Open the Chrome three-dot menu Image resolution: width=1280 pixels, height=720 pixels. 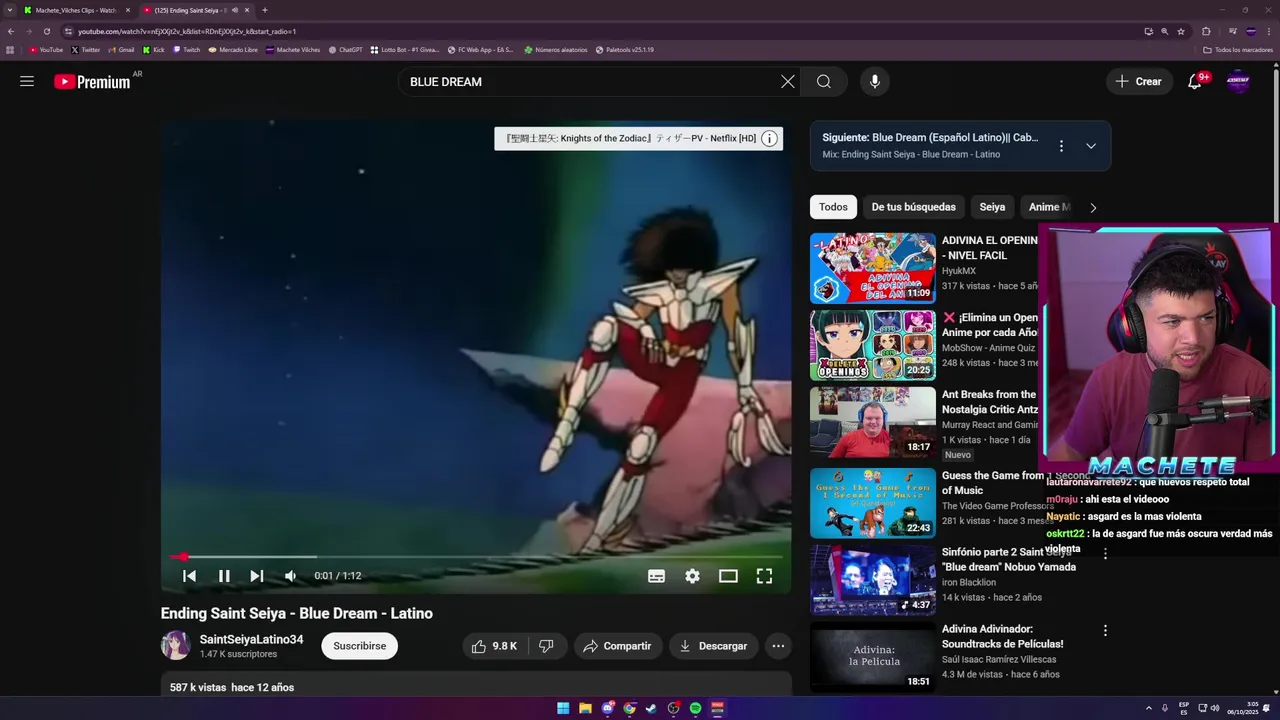[x=1269, y=31]
